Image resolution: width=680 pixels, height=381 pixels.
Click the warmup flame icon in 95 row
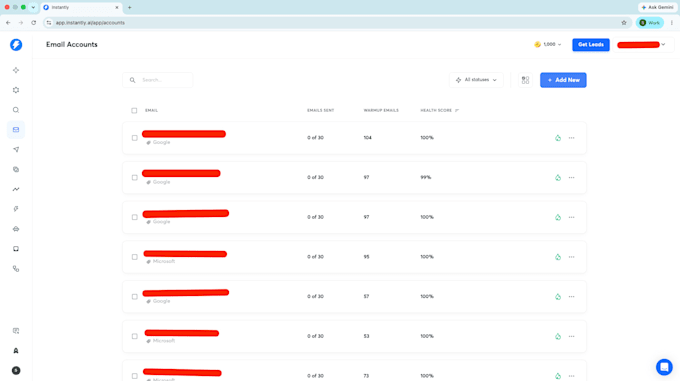pos(558,257)
